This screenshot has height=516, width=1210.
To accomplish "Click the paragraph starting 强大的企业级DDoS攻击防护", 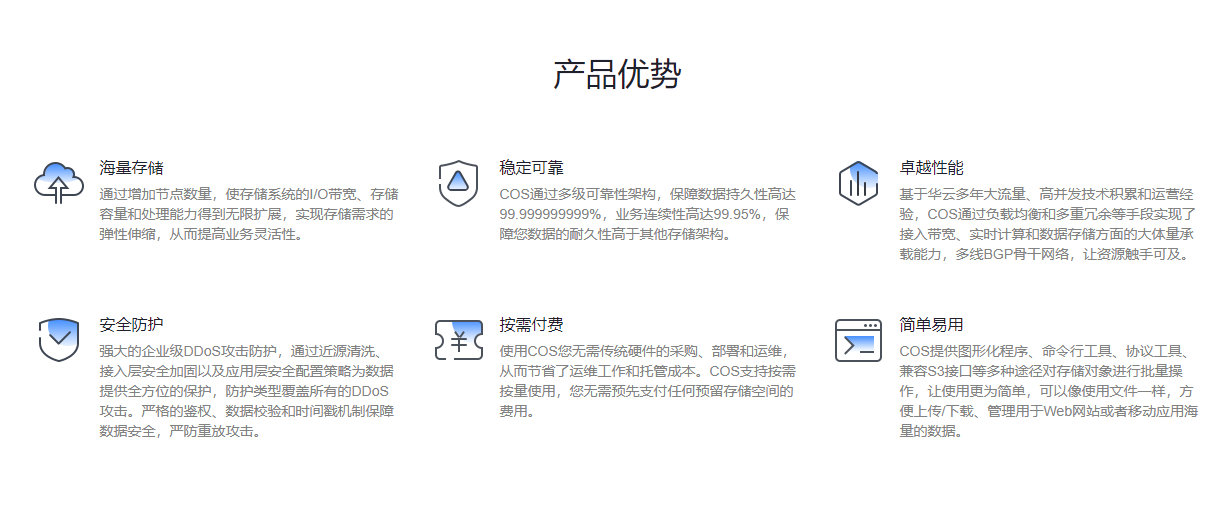I will 247,391.
